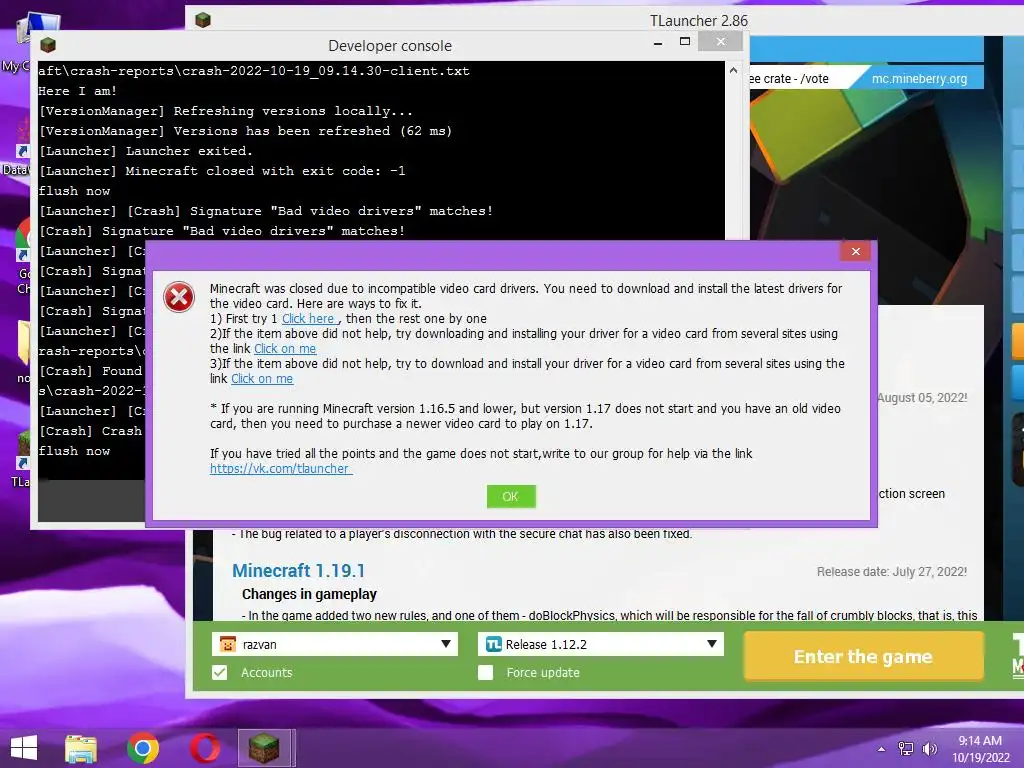Click the crash-2022-10-19 report filename line
Image resolution: width=1024 pixels, height=768 pixels.
click(x=254, y=71)
